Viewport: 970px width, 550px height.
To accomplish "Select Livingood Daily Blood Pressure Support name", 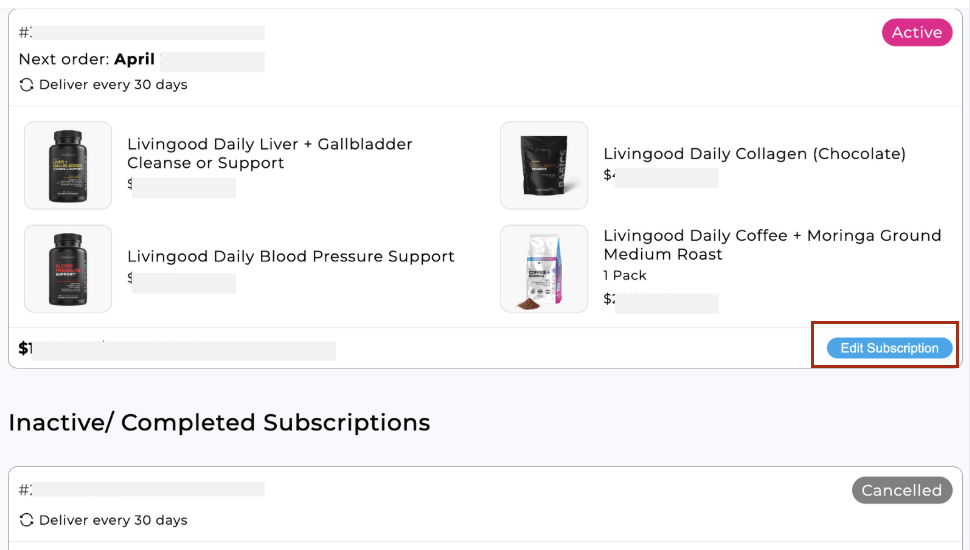I will coord(291,256).
